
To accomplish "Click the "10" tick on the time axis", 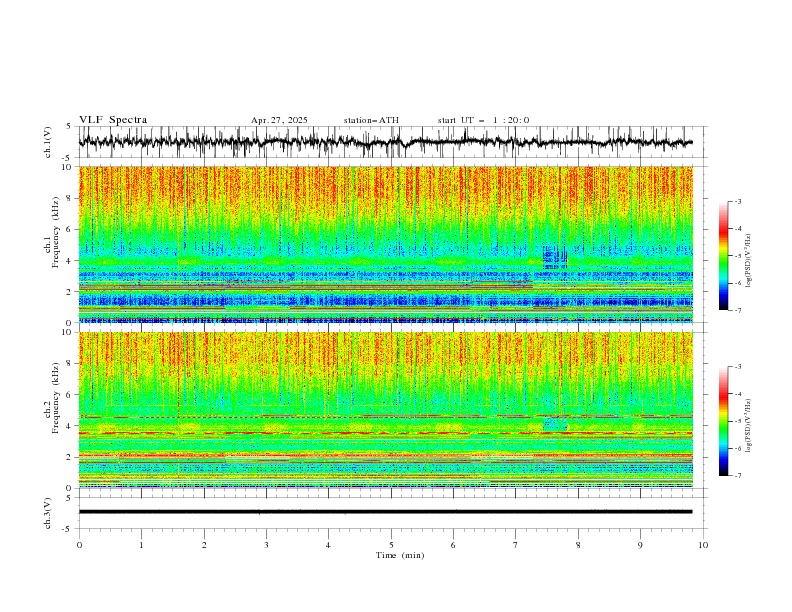I will coord(703,545).
